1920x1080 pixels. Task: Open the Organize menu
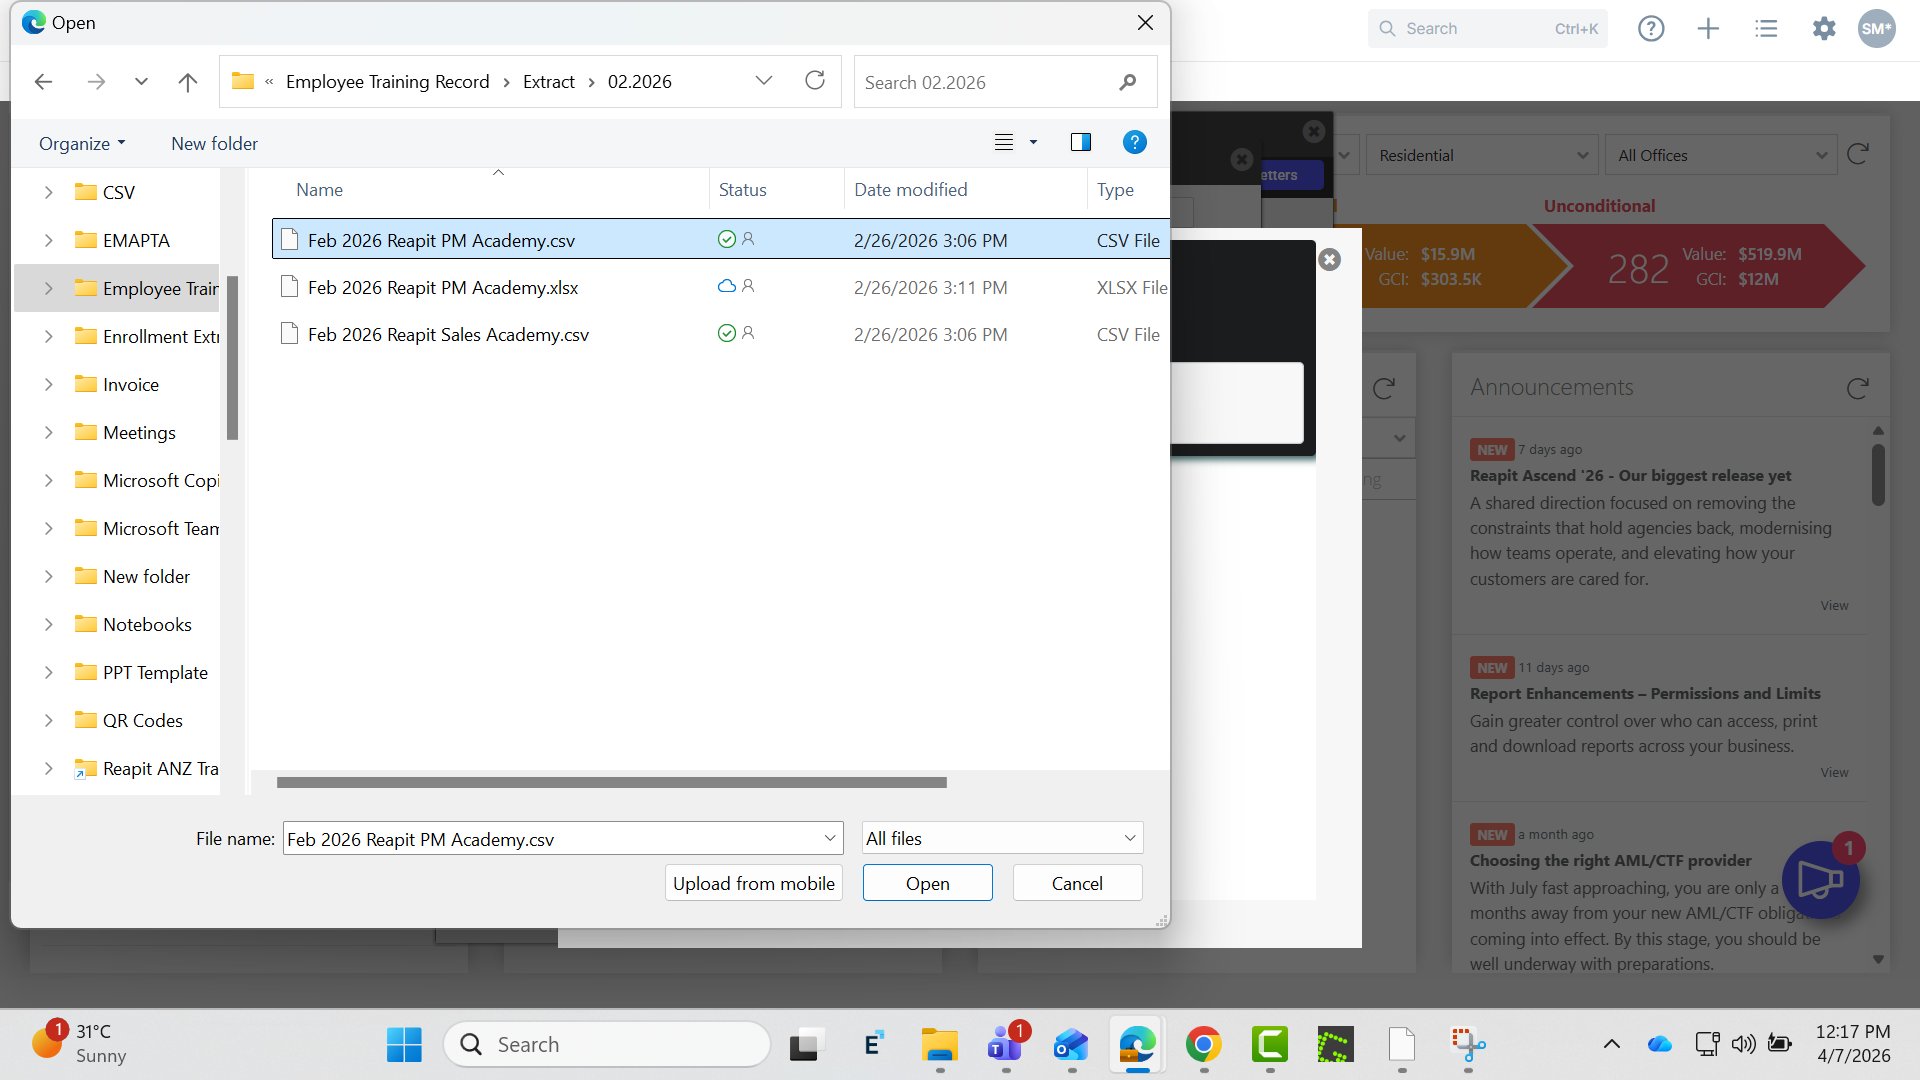point(82,143)
